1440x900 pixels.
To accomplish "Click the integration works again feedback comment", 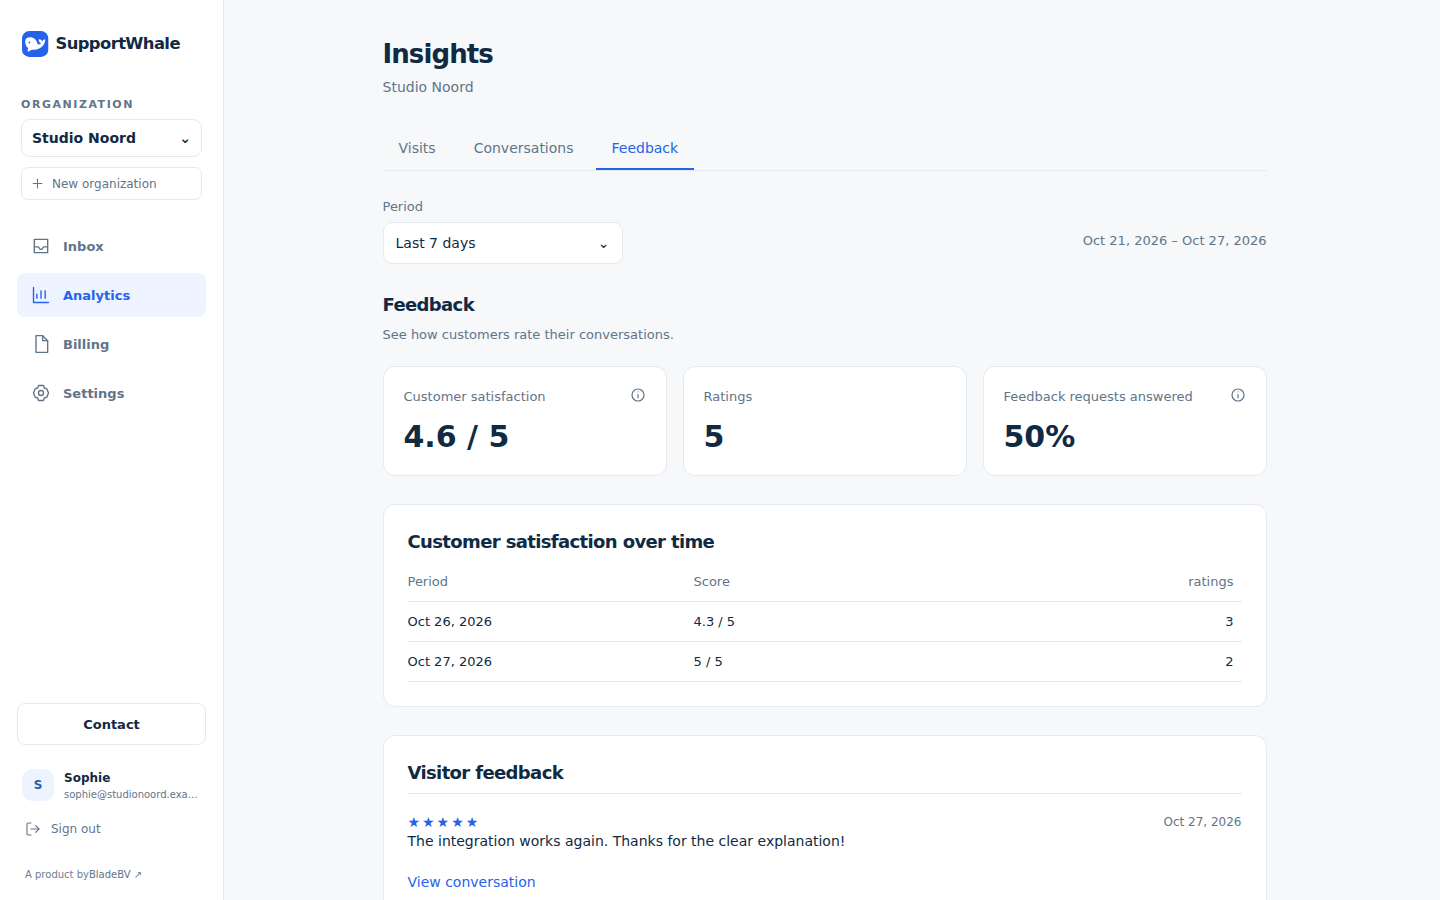I will 626,841.
